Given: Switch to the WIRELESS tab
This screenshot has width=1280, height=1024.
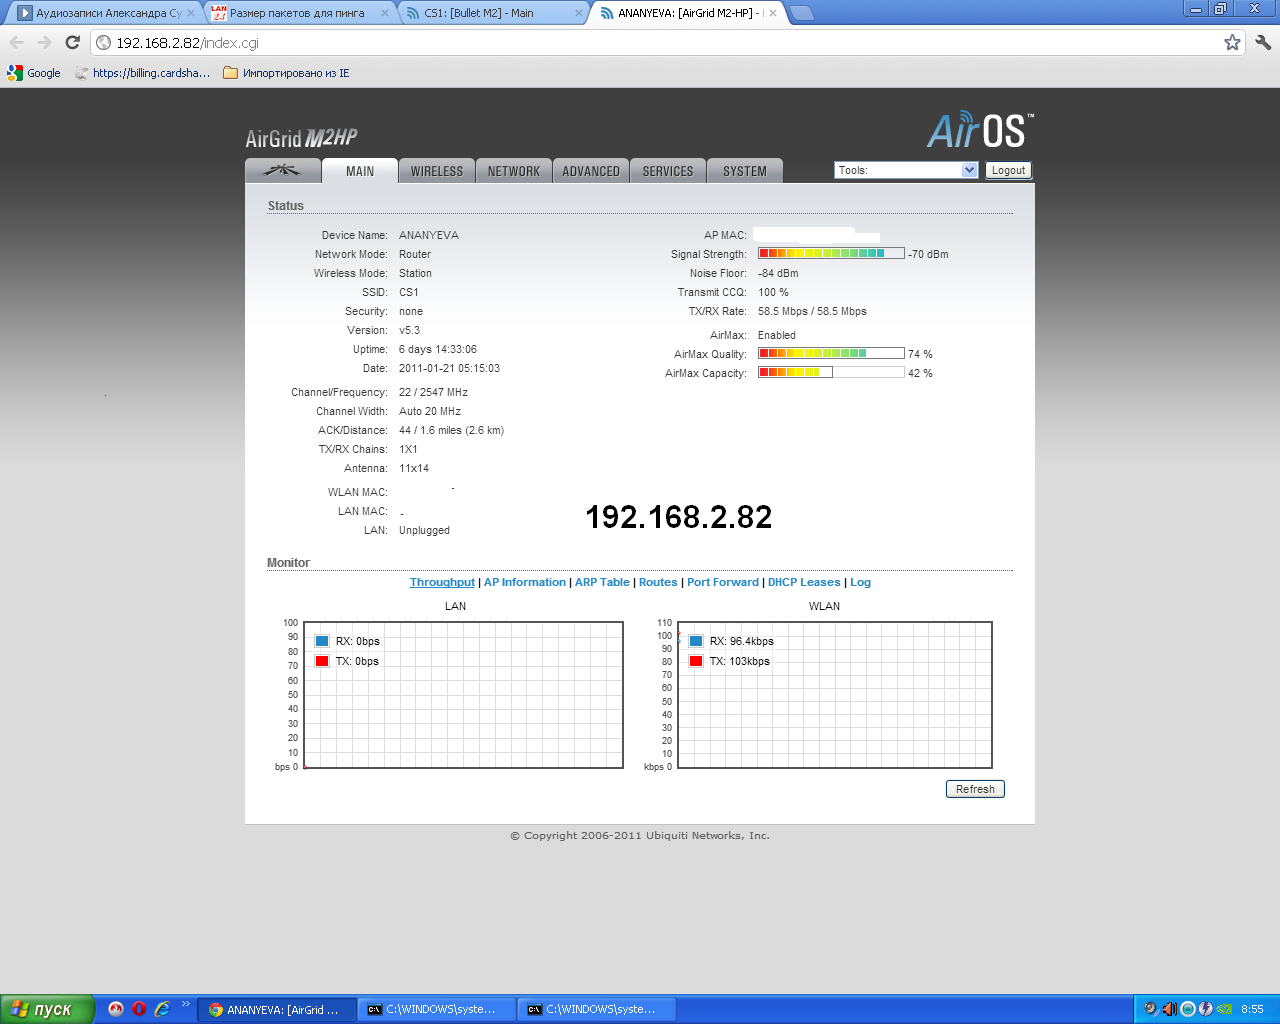Looking at the screenshot, I should [x=437, y=171].
